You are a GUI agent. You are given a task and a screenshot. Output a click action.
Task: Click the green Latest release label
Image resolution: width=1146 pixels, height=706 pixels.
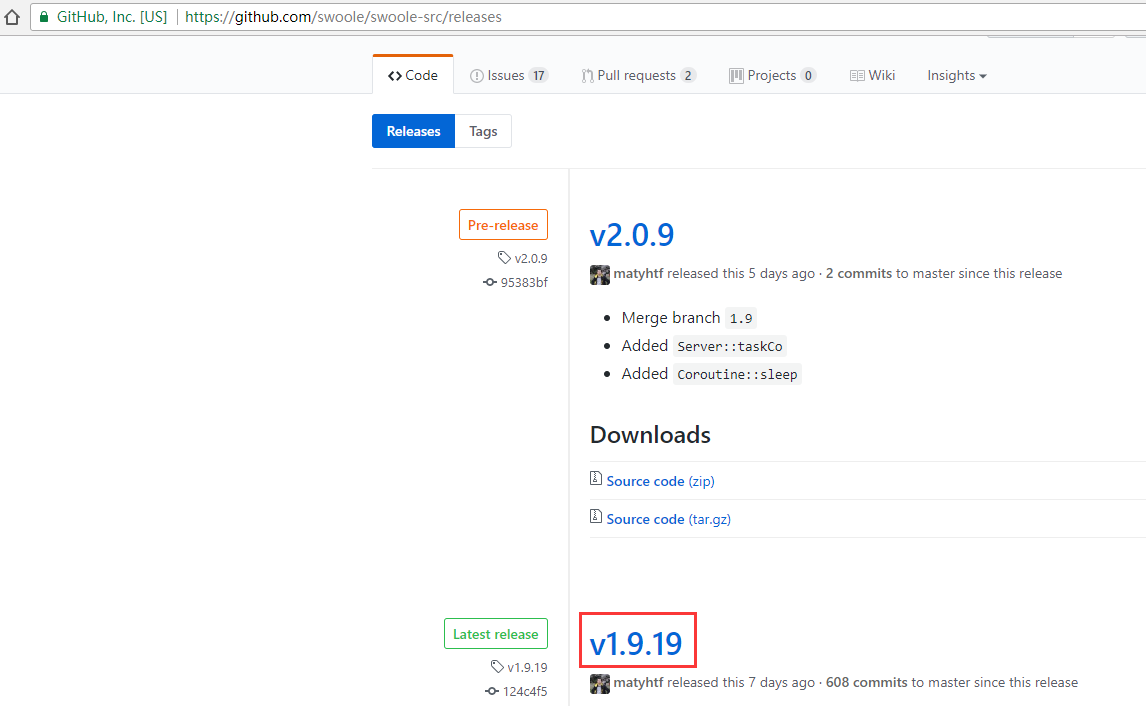(496, 634)
